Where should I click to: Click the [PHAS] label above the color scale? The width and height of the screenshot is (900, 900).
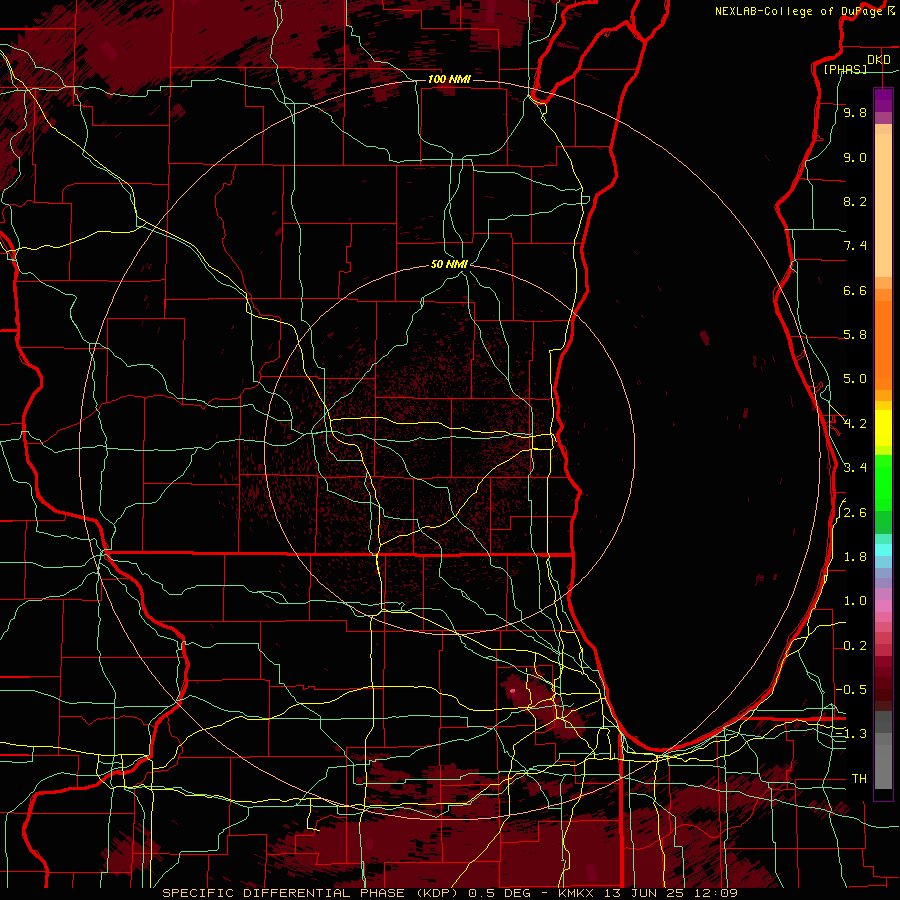[x=845, y=69]
